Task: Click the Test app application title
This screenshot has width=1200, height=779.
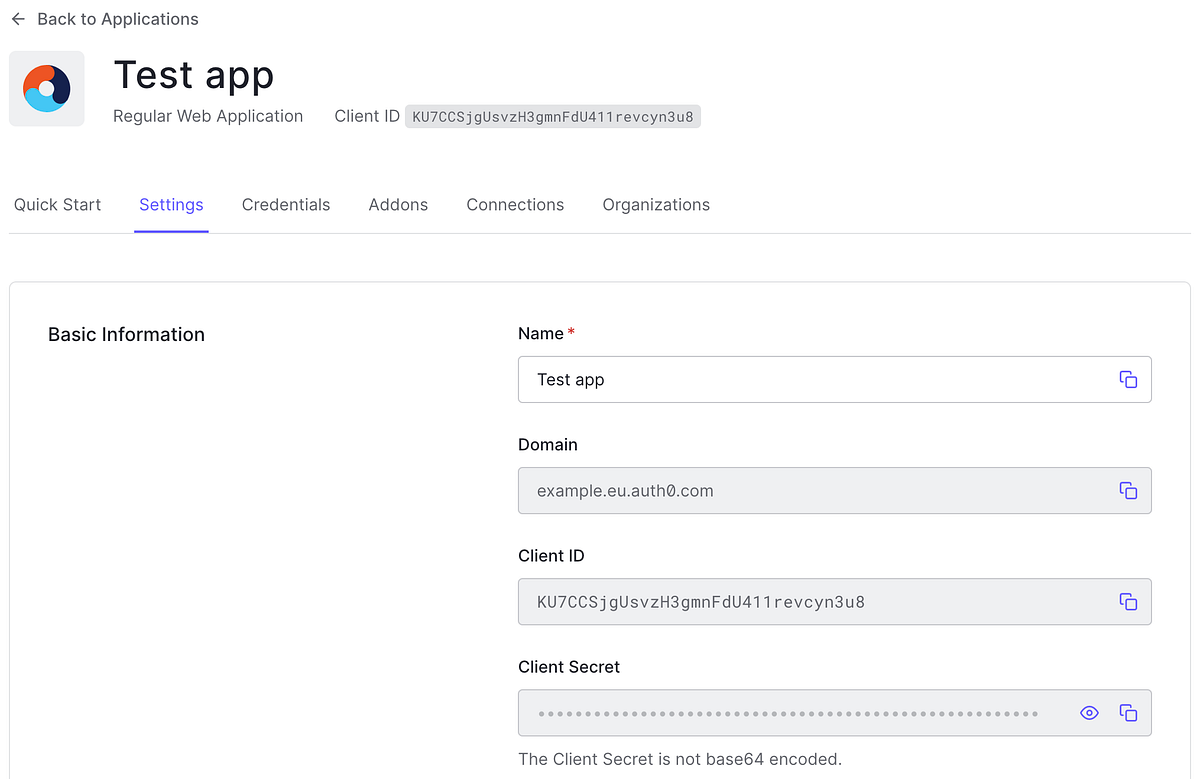Action: point(194,74)
